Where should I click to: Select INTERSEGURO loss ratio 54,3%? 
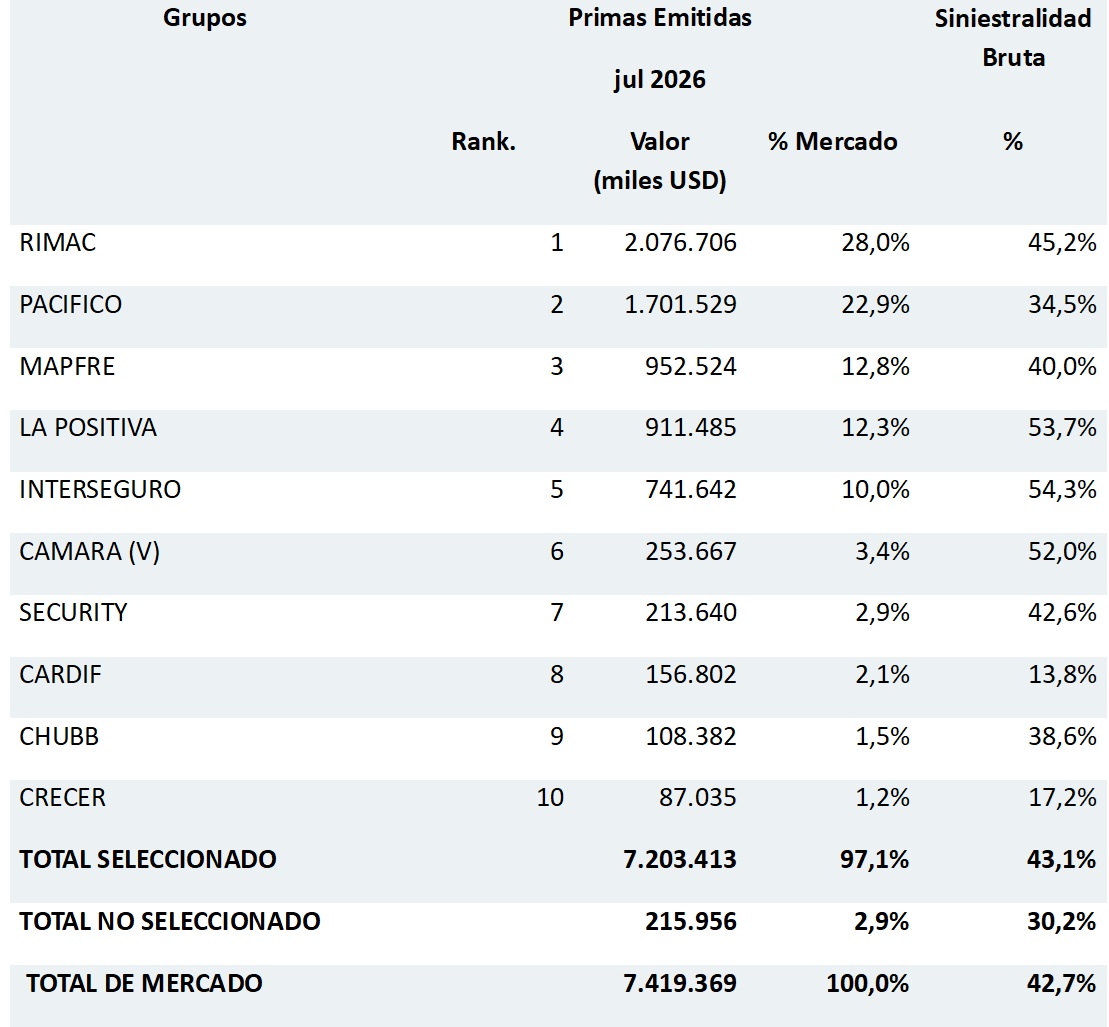click(x=1062, y=489)
